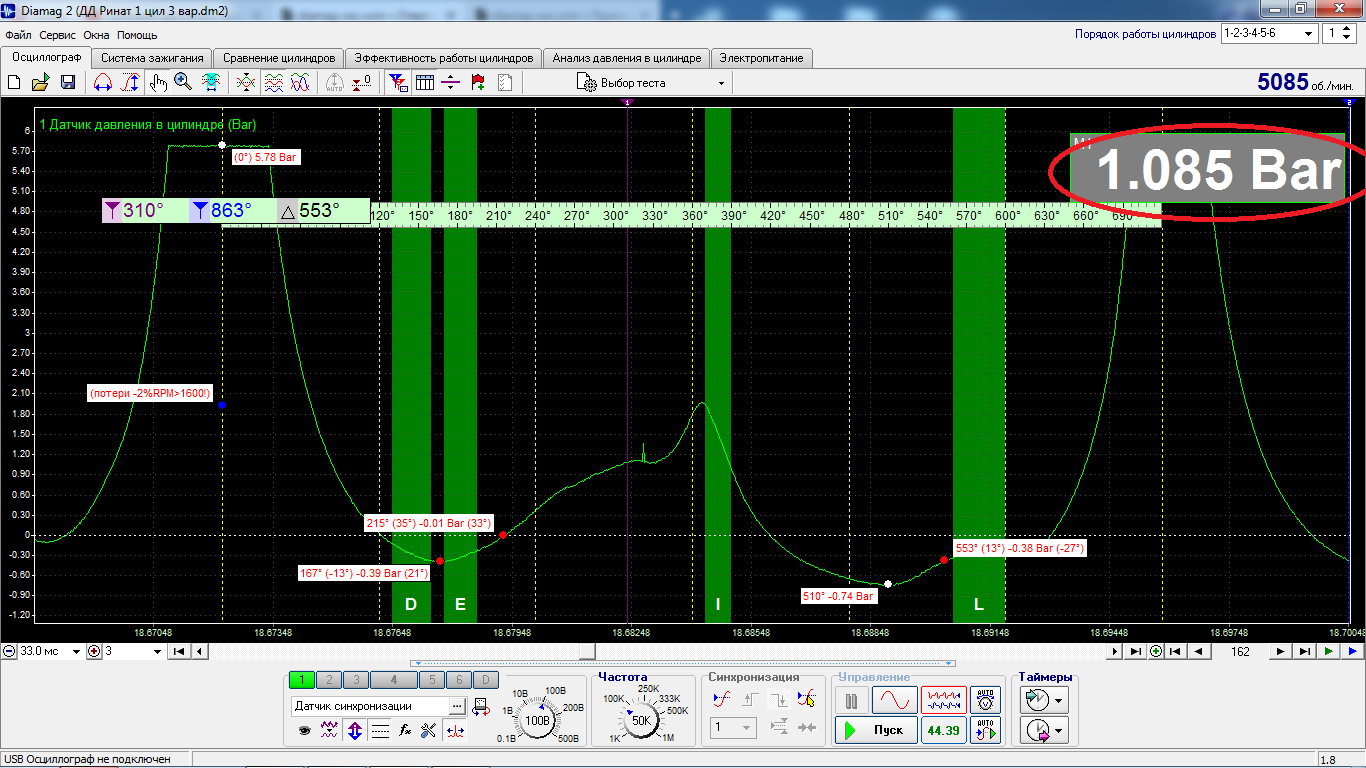Select channel 1 green button
The height and width of the screenshot is (768, 1366).
[301, 680]
